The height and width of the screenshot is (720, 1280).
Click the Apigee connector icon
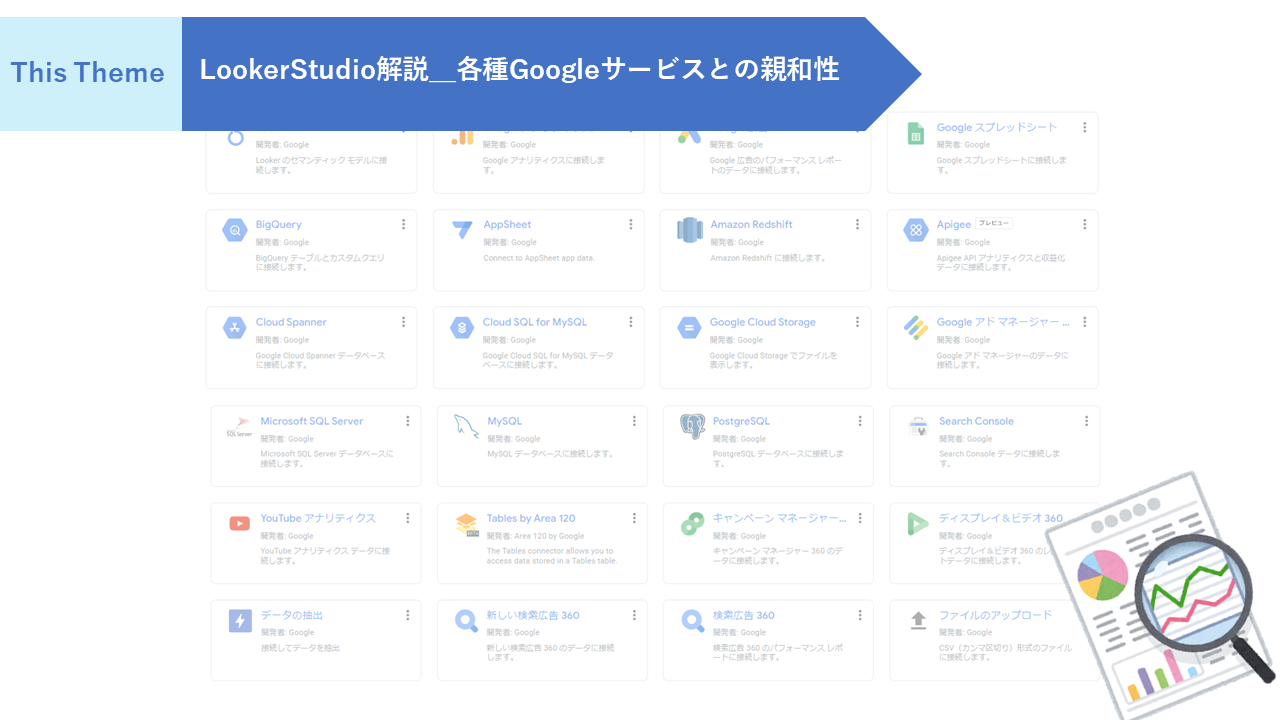(916, 230)
